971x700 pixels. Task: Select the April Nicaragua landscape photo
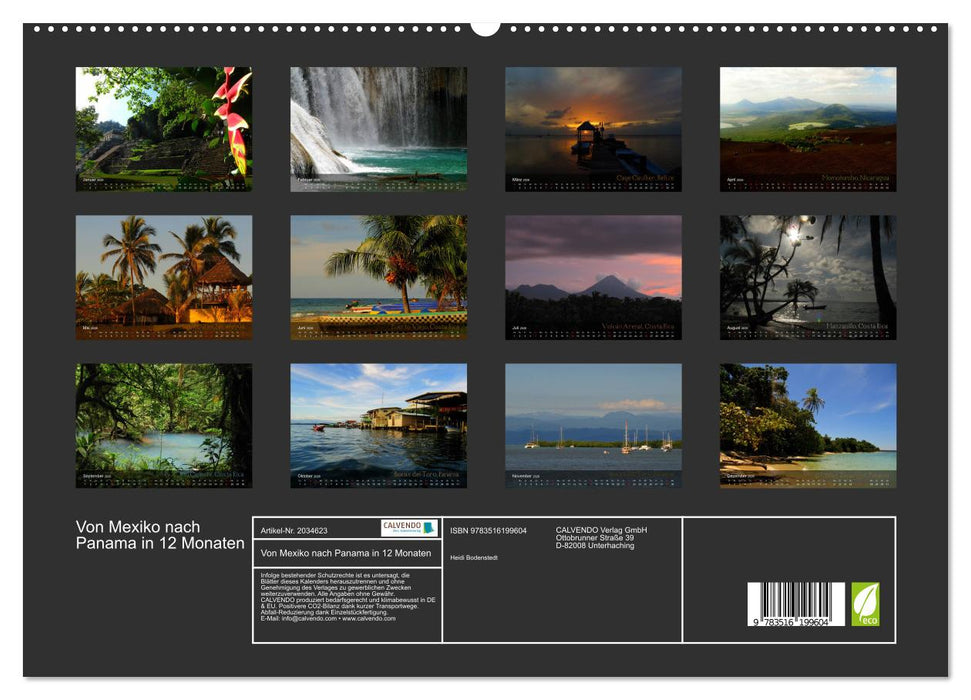point(807,128)
